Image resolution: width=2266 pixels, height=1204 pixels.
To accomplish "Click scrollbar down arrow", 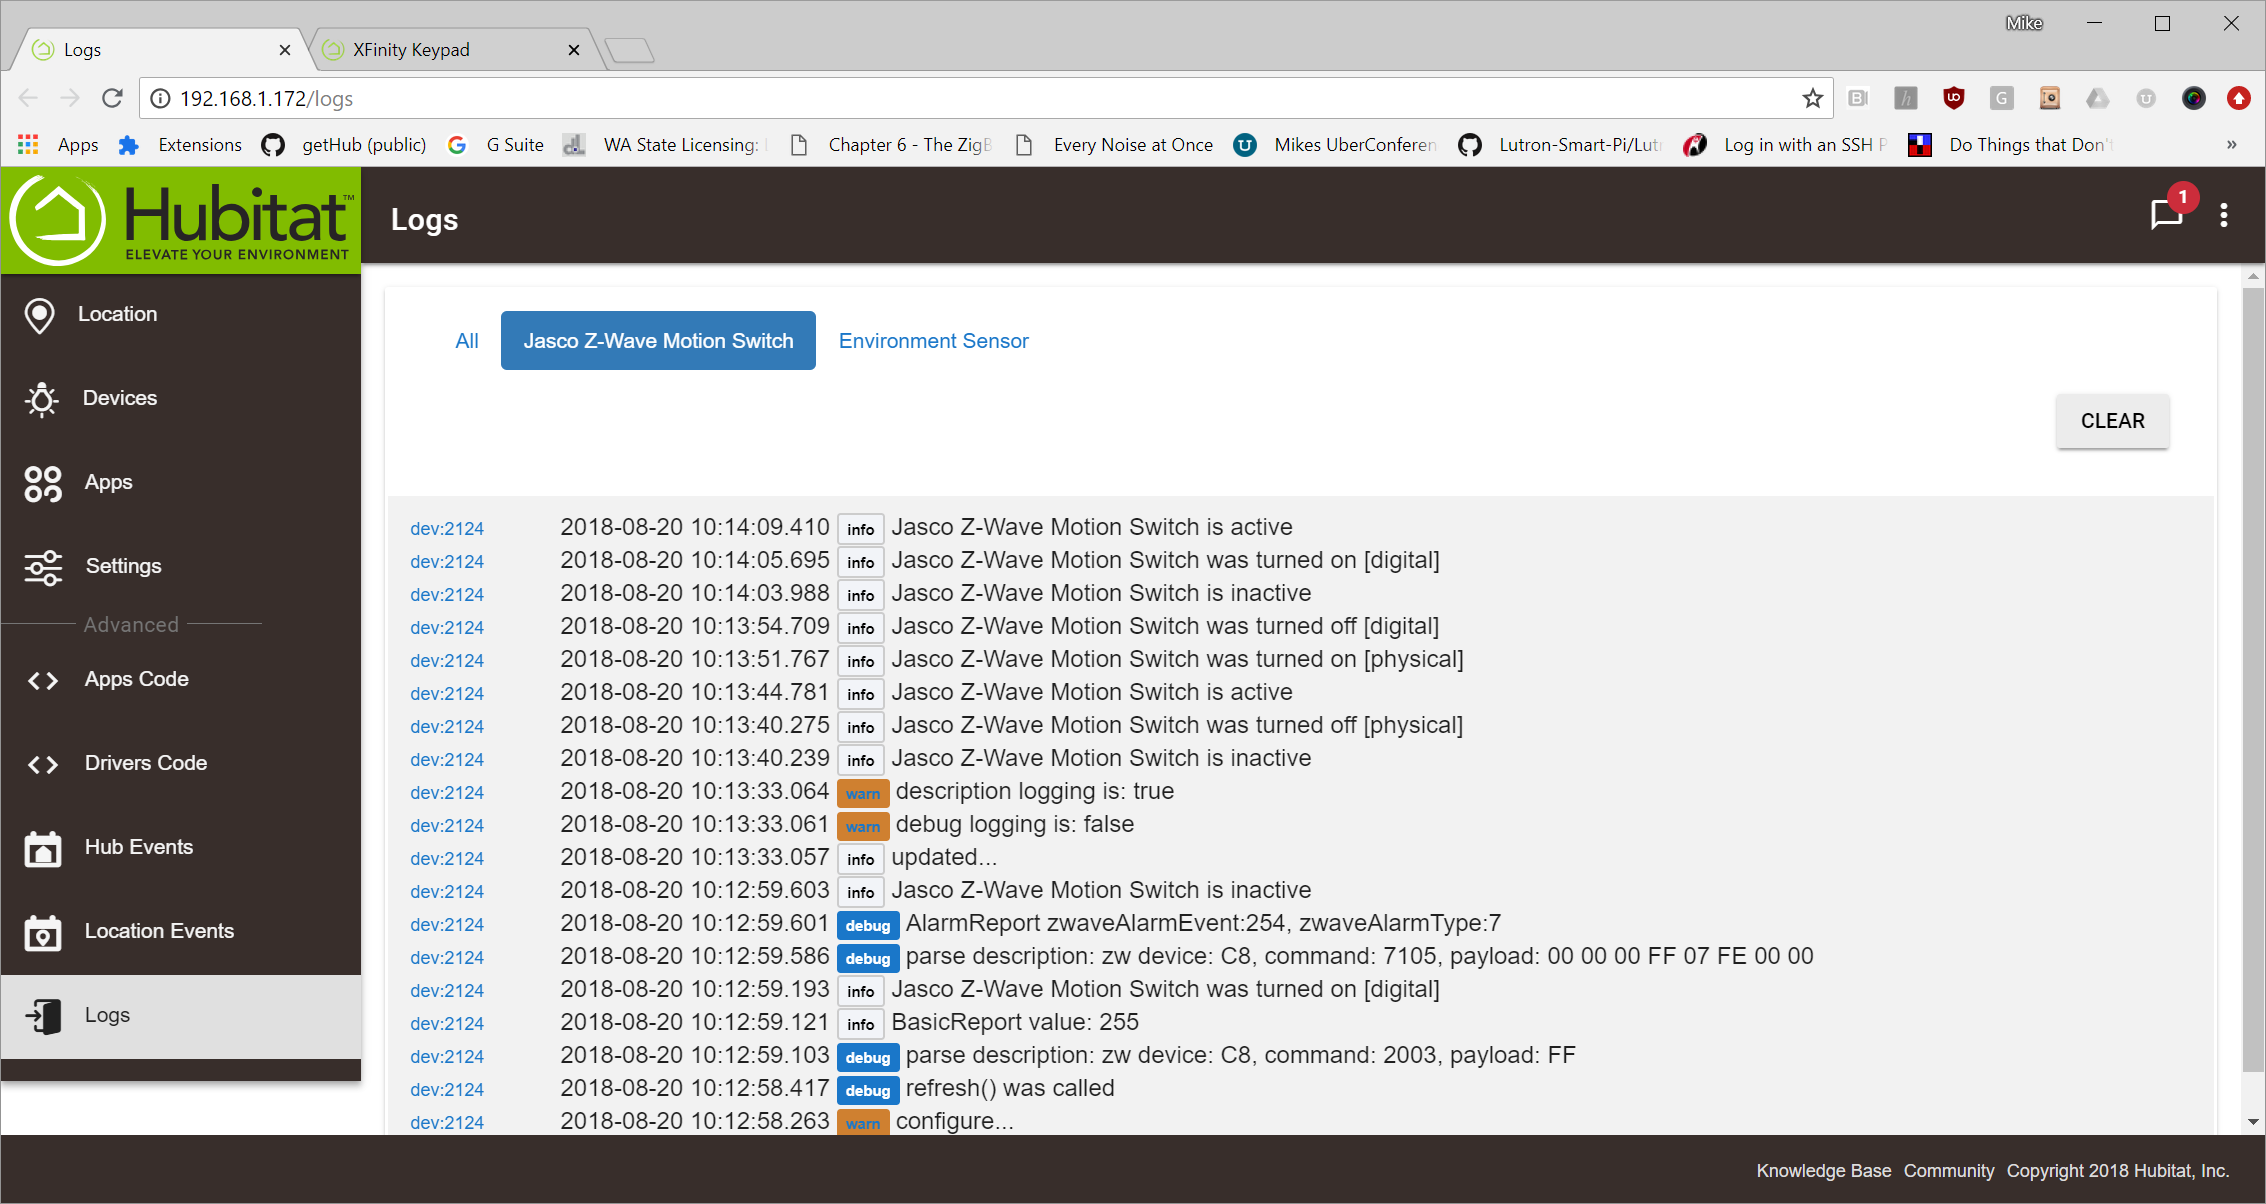I will (x=2253, y=1122).
